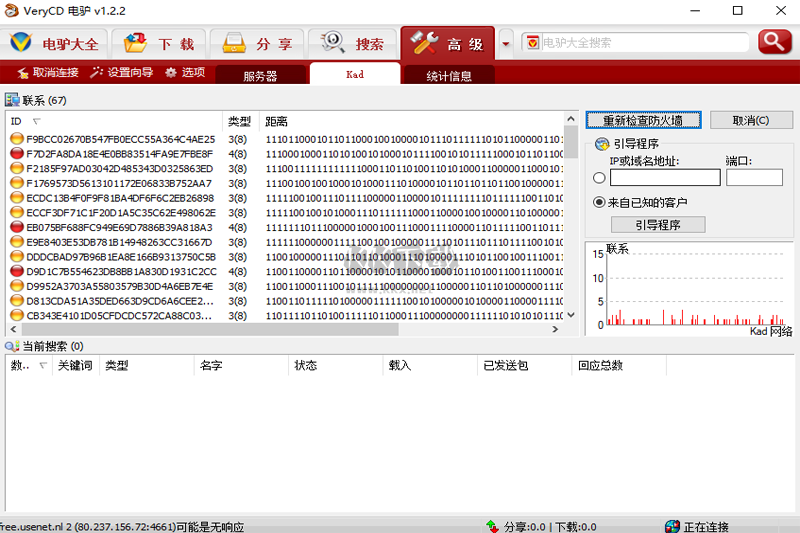Open the dropdown arrow beside 高级
The image size is (800, 533).
(506, 44)
